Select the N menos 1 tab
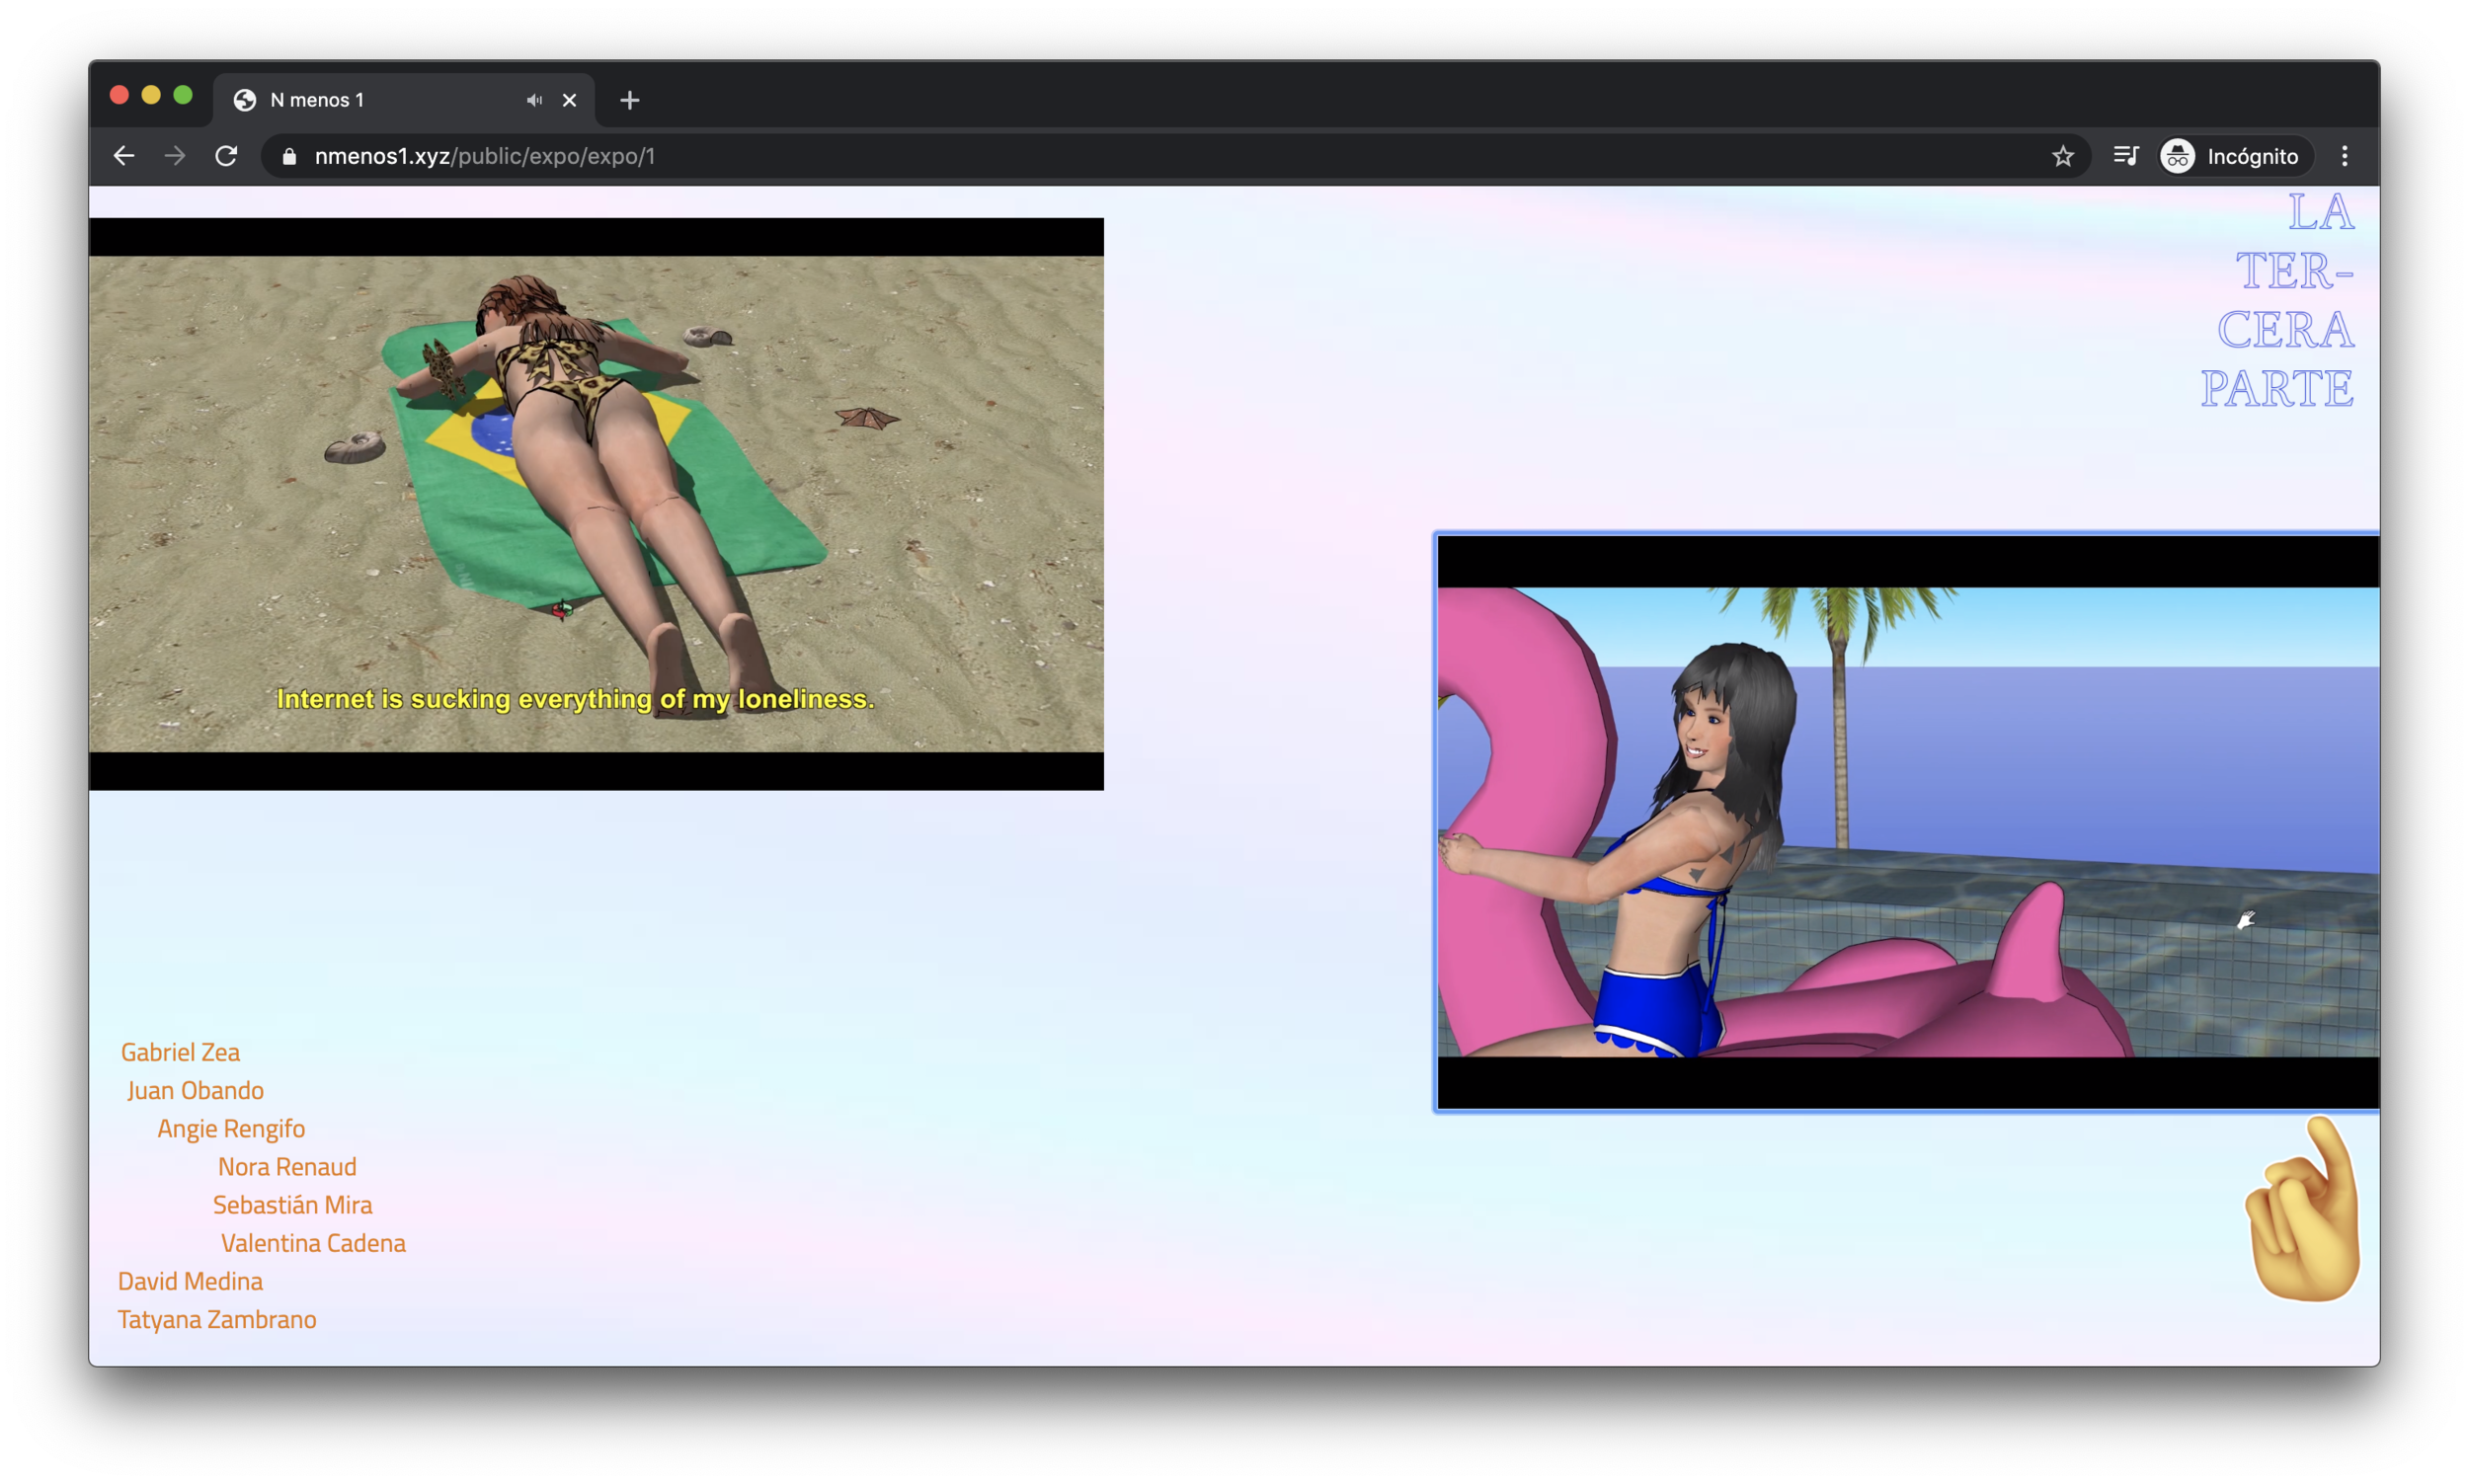This screenshot has width=2469, height=1484. 404,100
